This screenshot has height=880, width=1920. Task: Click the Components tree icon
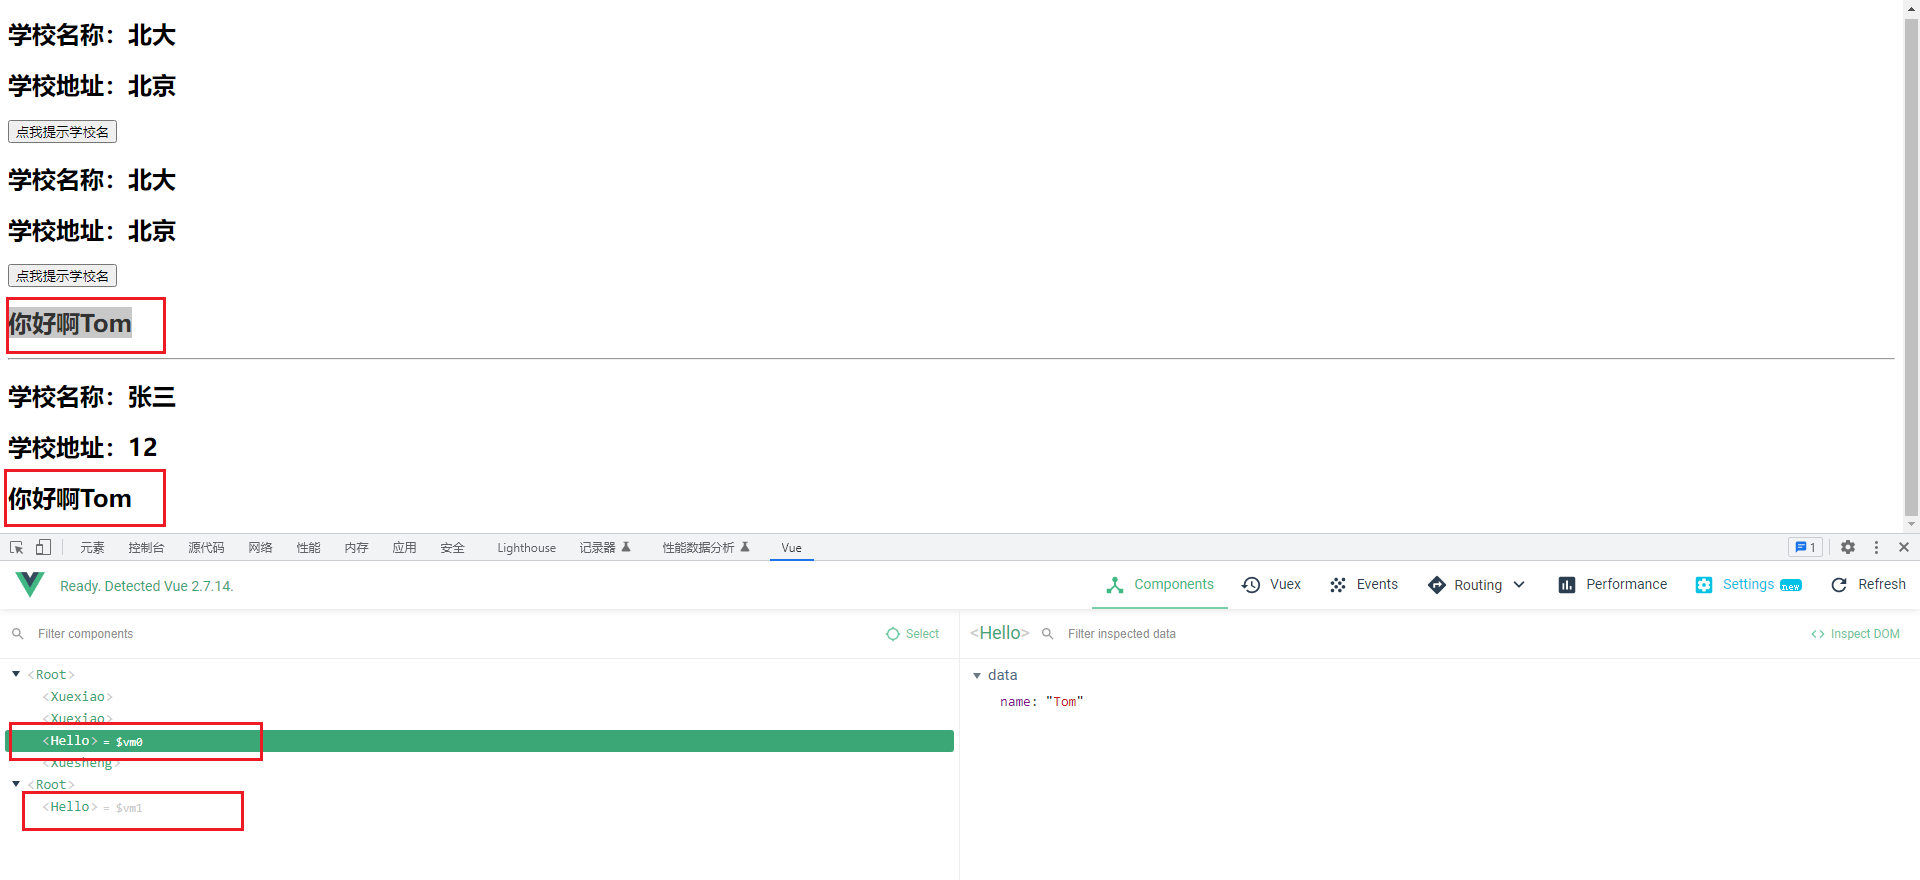click(1115, 585)
